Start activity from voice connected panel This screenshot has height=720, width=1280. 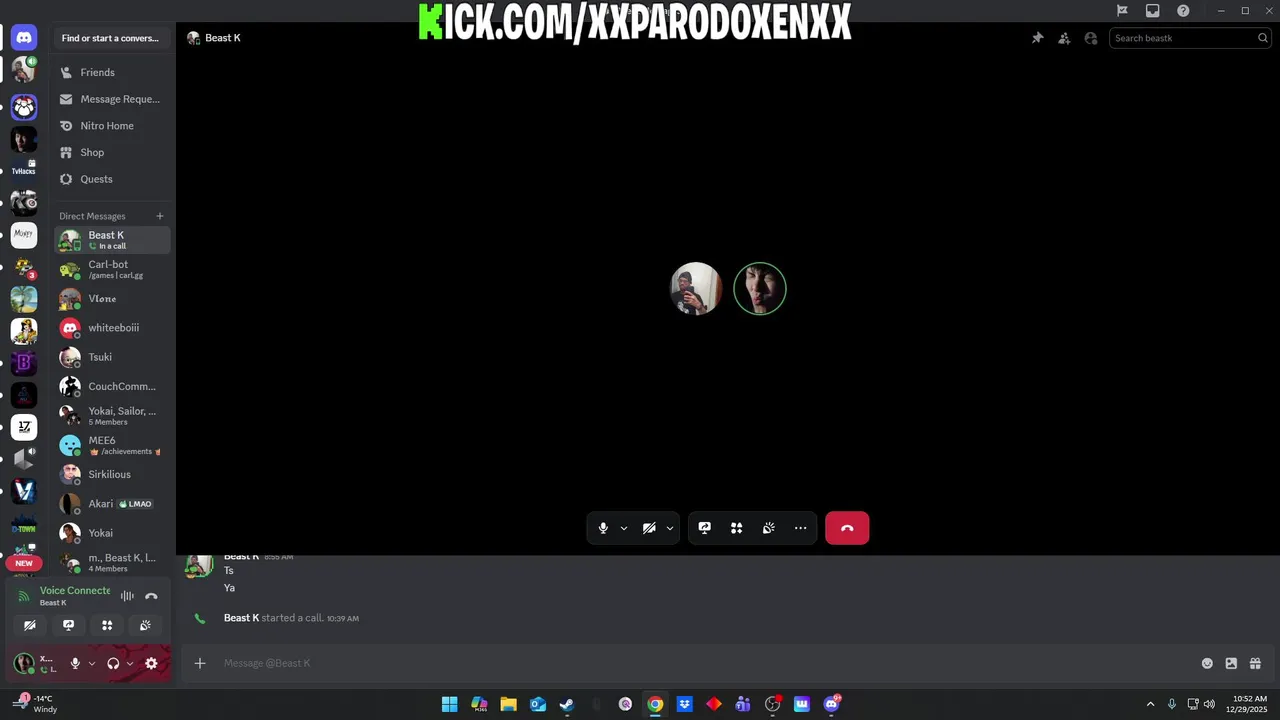(x=107, y=625)
